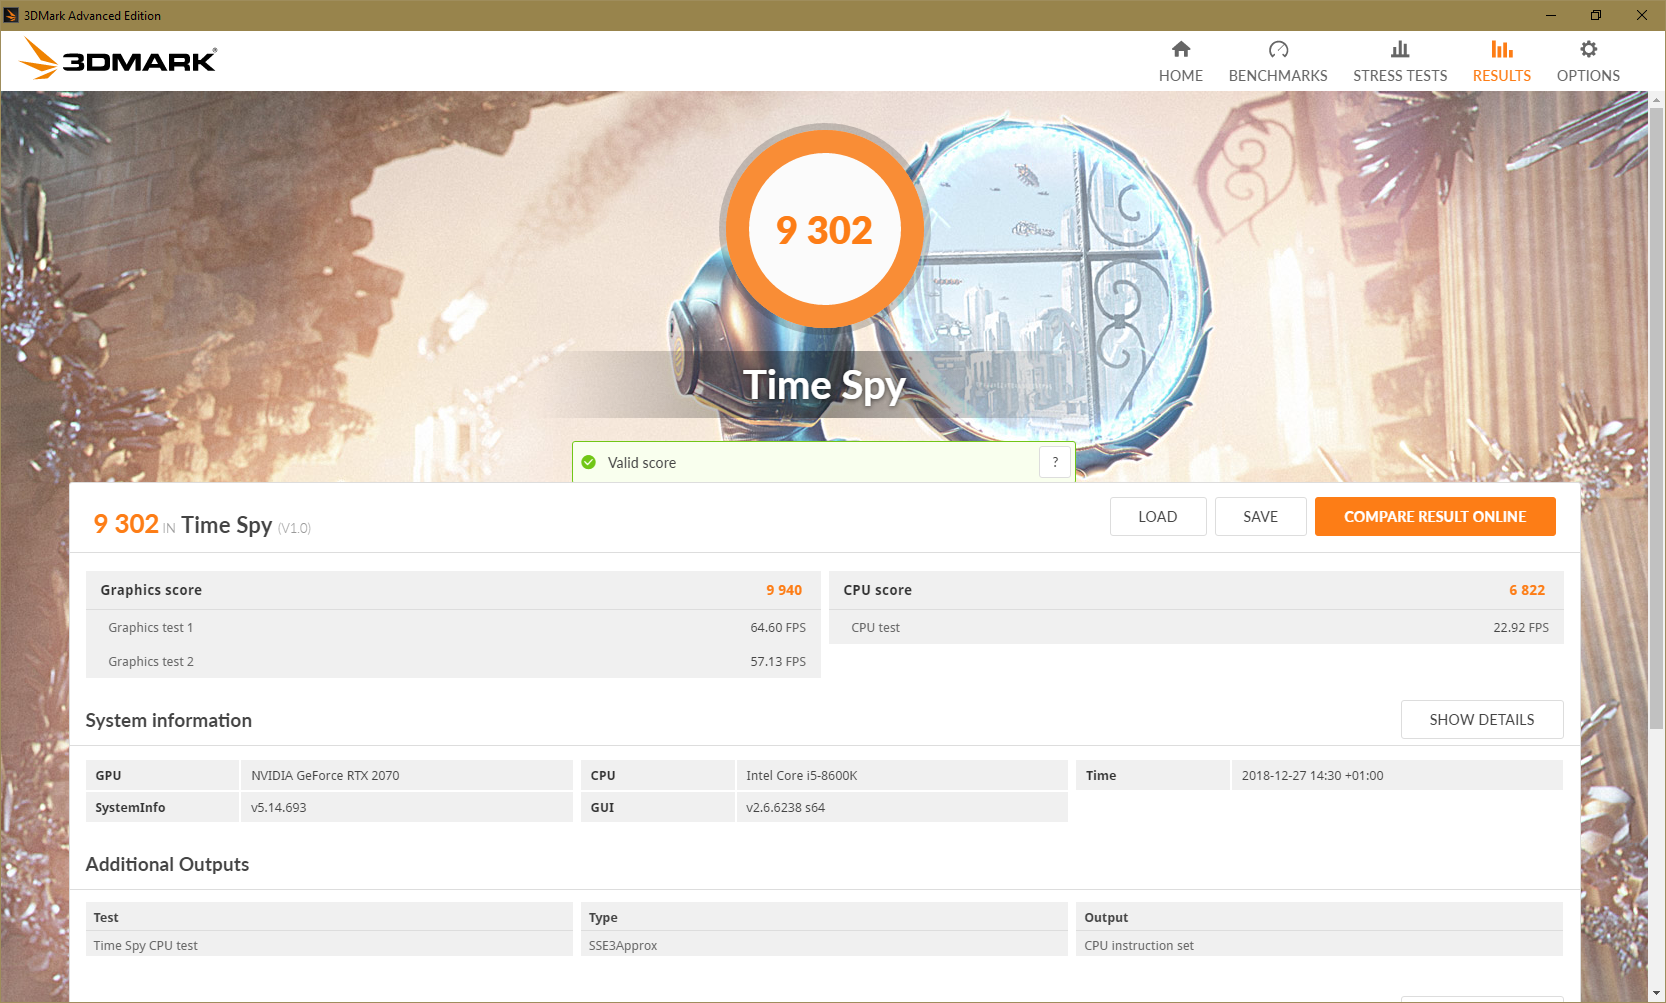
Task: Click the GUI version v2.6.6238 s64
Action: [786, 808]
